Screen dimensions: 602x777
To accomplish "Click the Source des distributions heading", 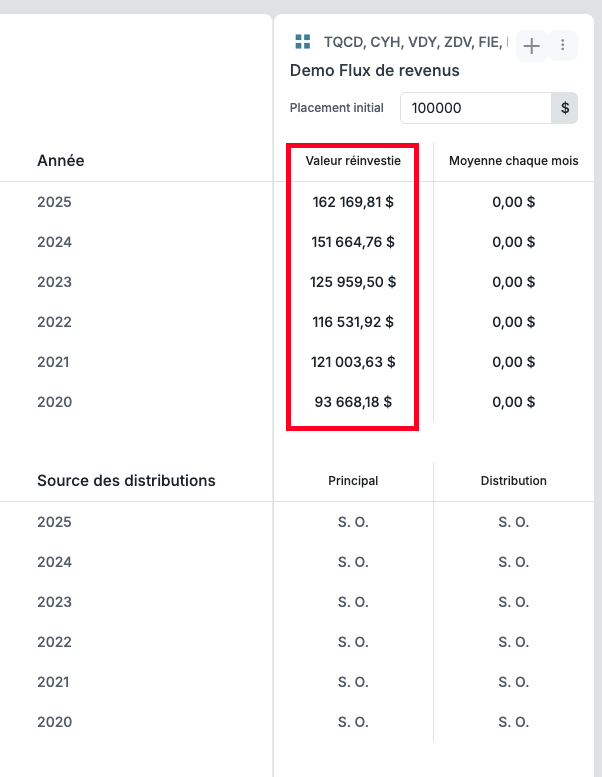I will coord(126,481).
